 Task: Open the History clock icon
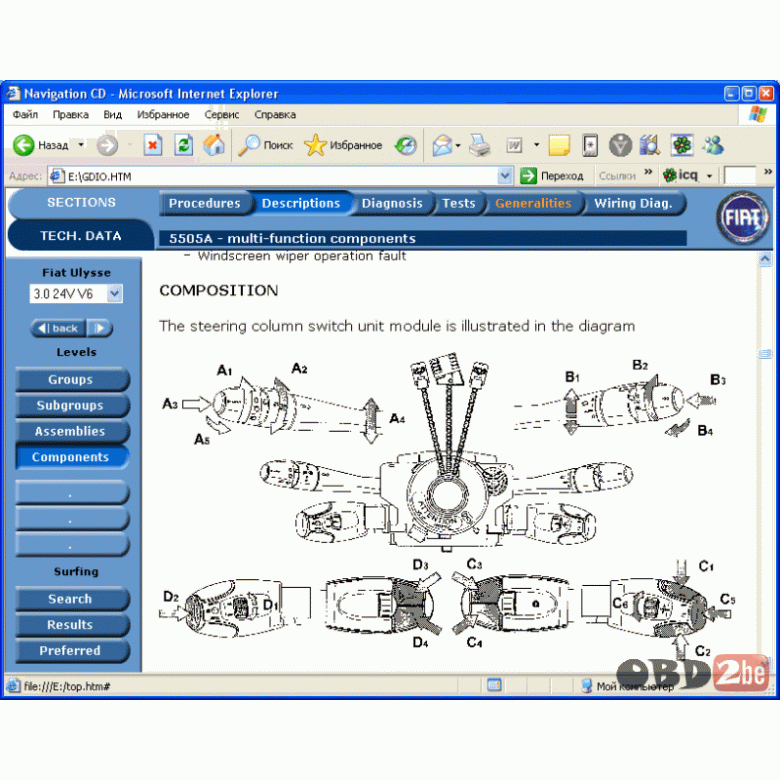[x=406, y=145]
